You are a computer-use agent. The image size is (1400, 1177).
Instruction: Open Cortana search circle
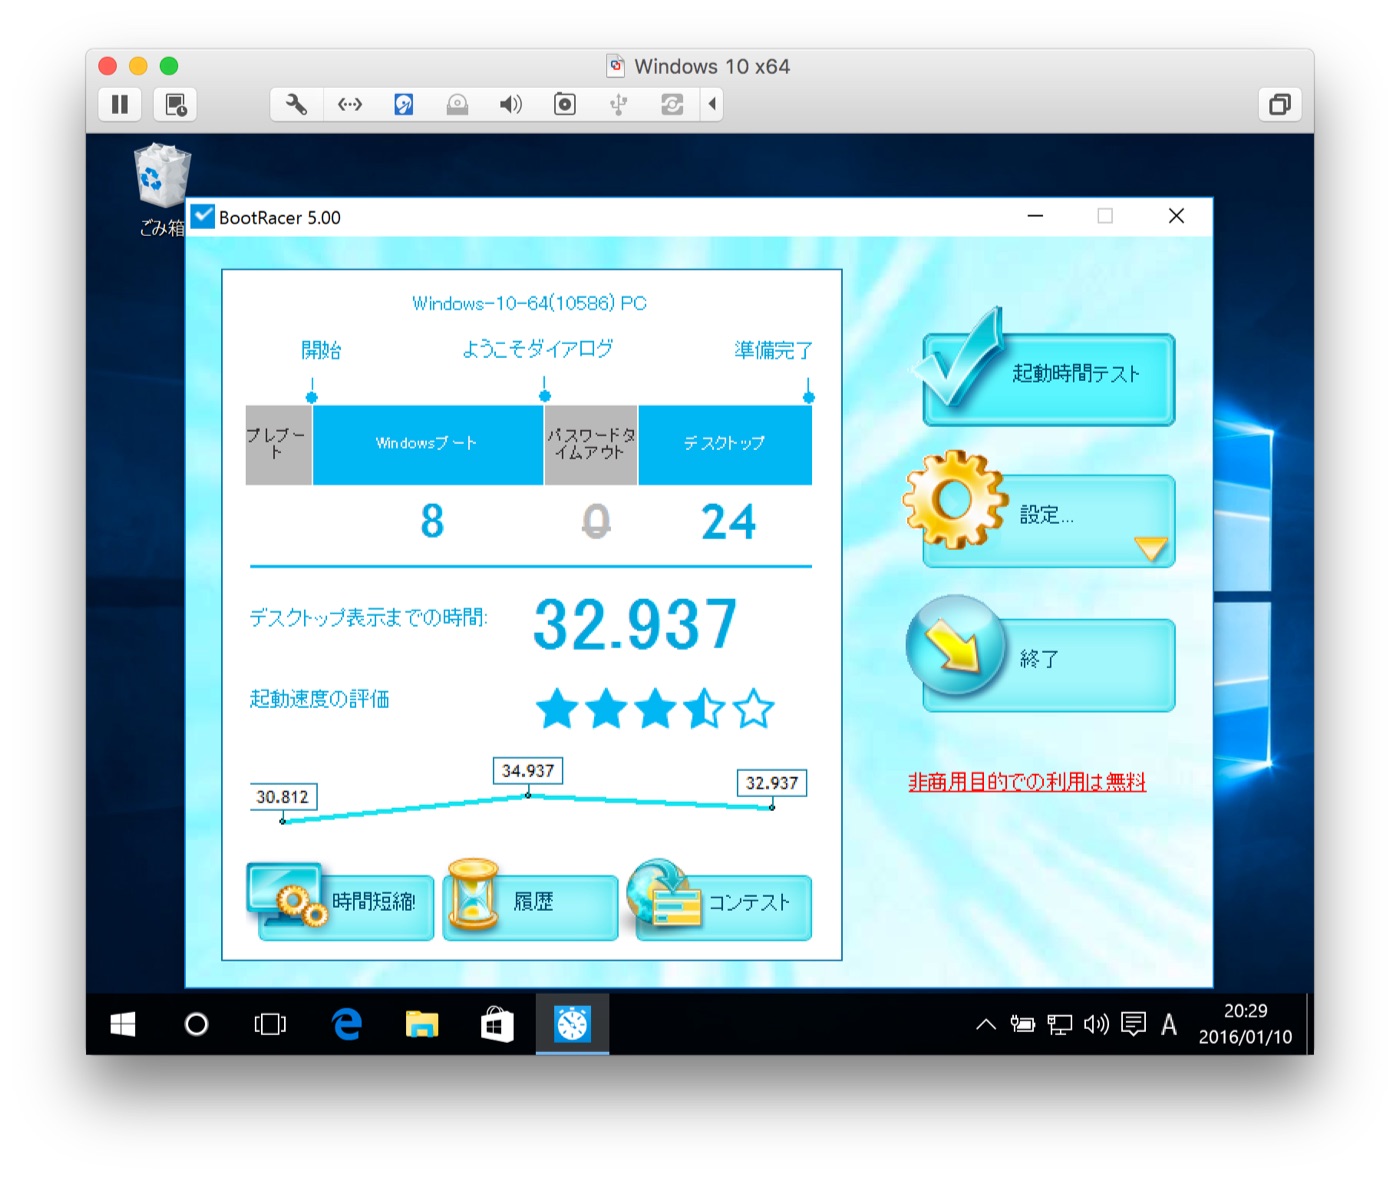coord(197,1024)
